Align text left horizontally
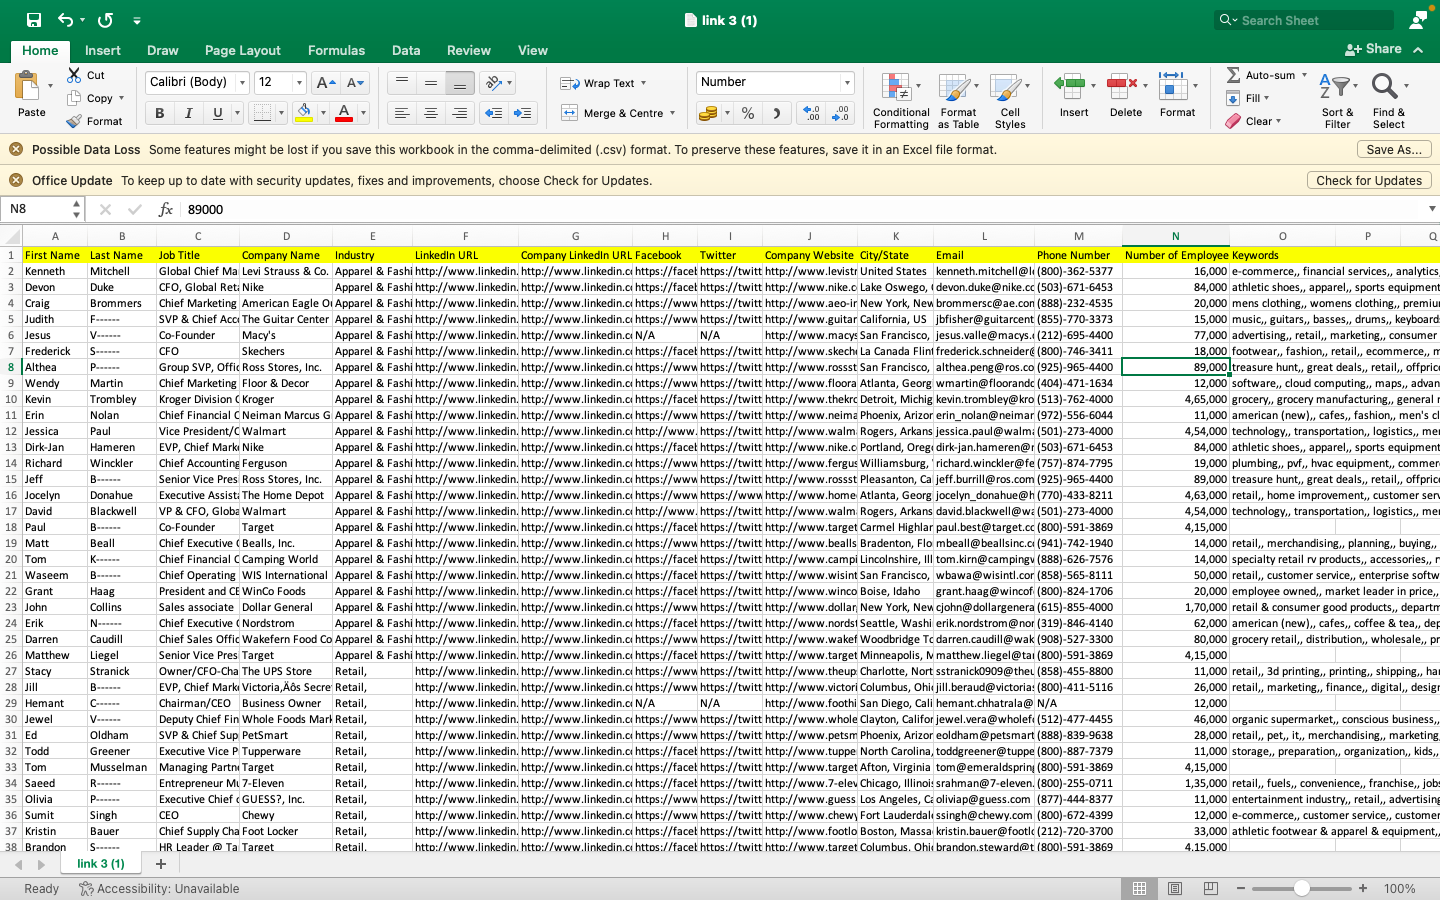 click(x=402, y=114)
